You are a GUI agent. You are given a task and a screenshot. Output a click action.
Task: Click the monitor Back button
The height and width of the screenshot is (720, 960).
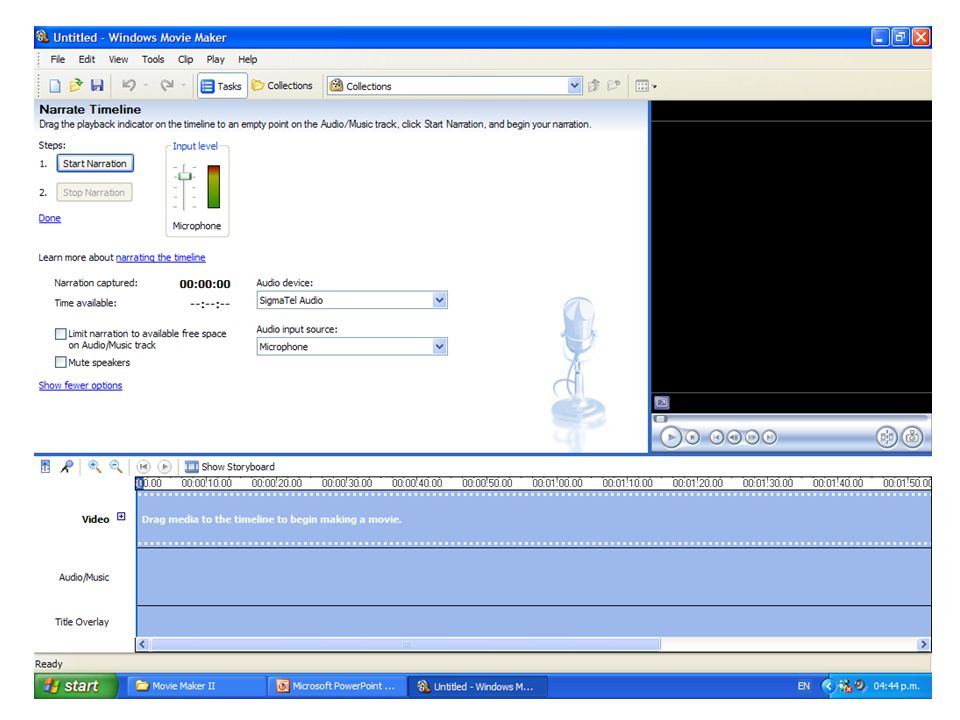tap(716, 437)
